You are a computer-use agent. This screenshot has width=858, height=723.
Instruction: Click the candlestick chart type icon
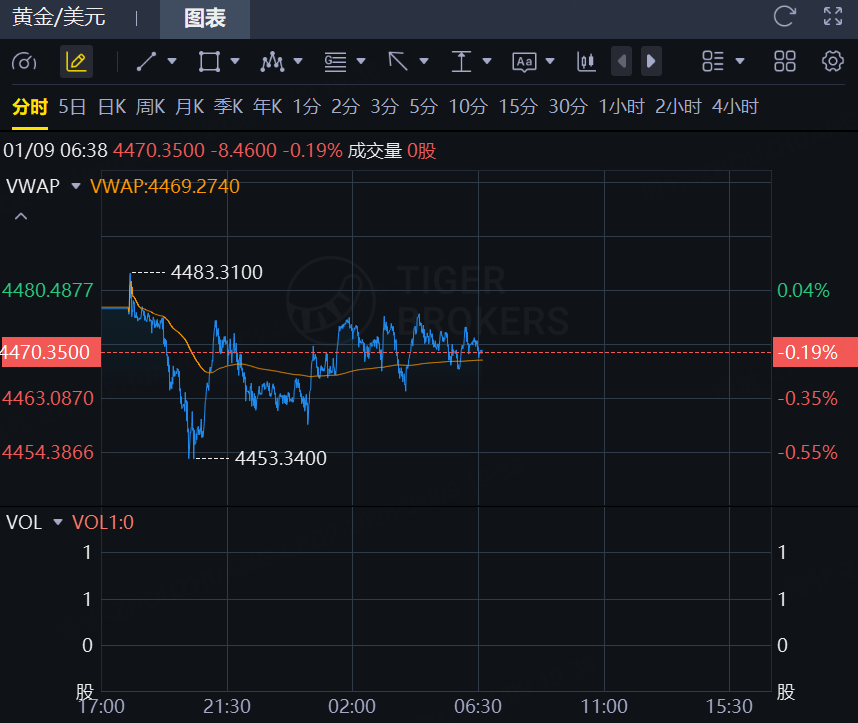(x=586, y=62)
